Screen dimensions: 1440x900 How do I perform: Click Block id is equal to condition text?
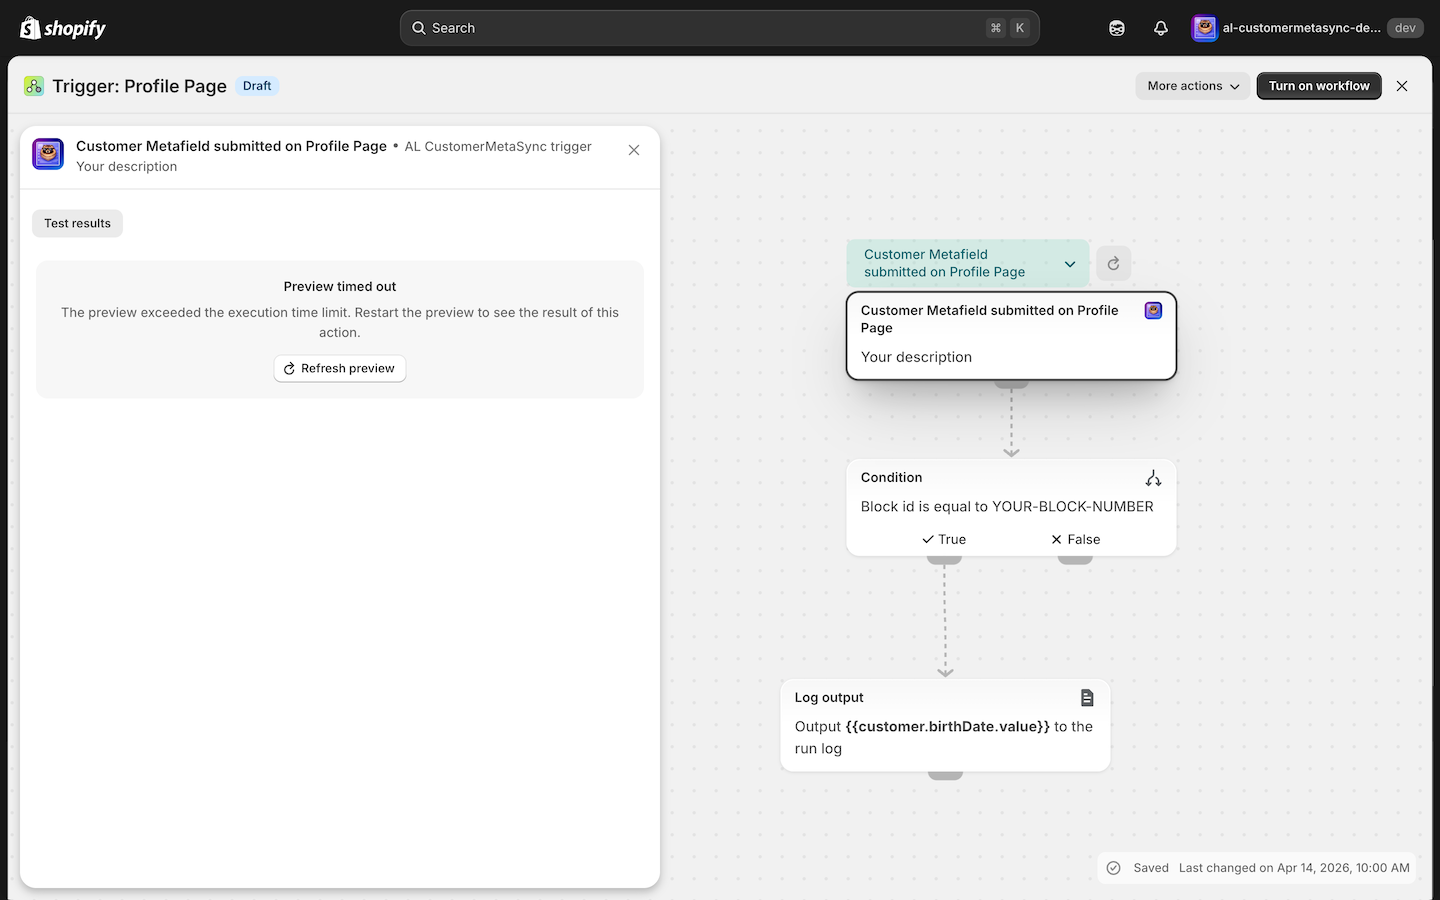(1007, 507)
